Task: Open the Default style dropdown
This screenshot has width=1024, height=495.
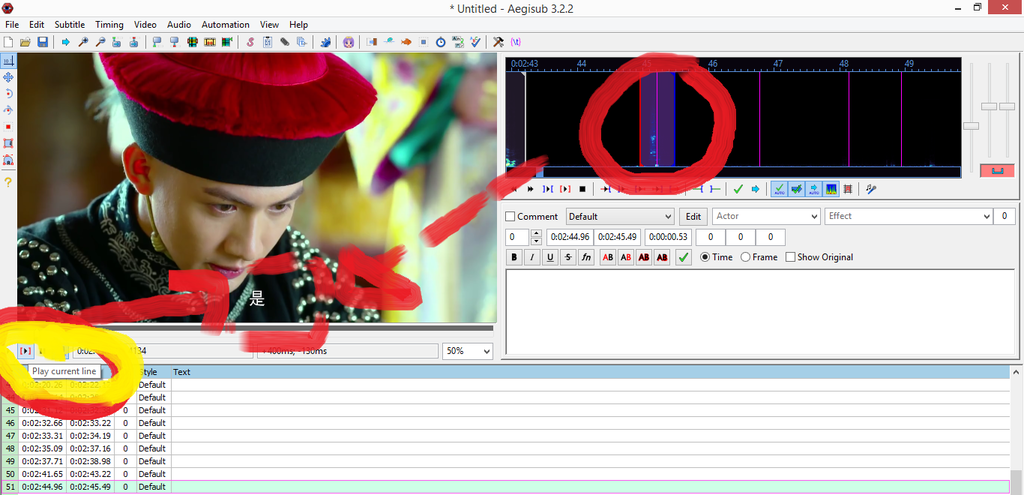Action: [x=620, y=216]
